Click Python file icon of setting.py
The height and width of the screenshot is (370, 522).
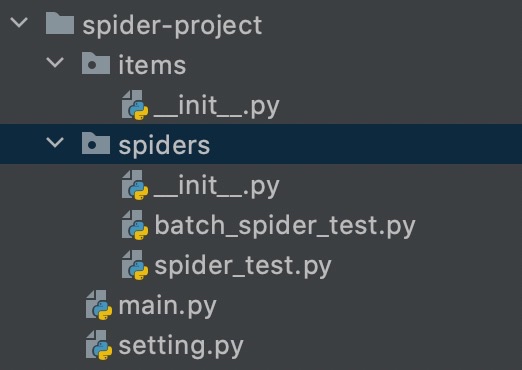[x=99, y=345]
